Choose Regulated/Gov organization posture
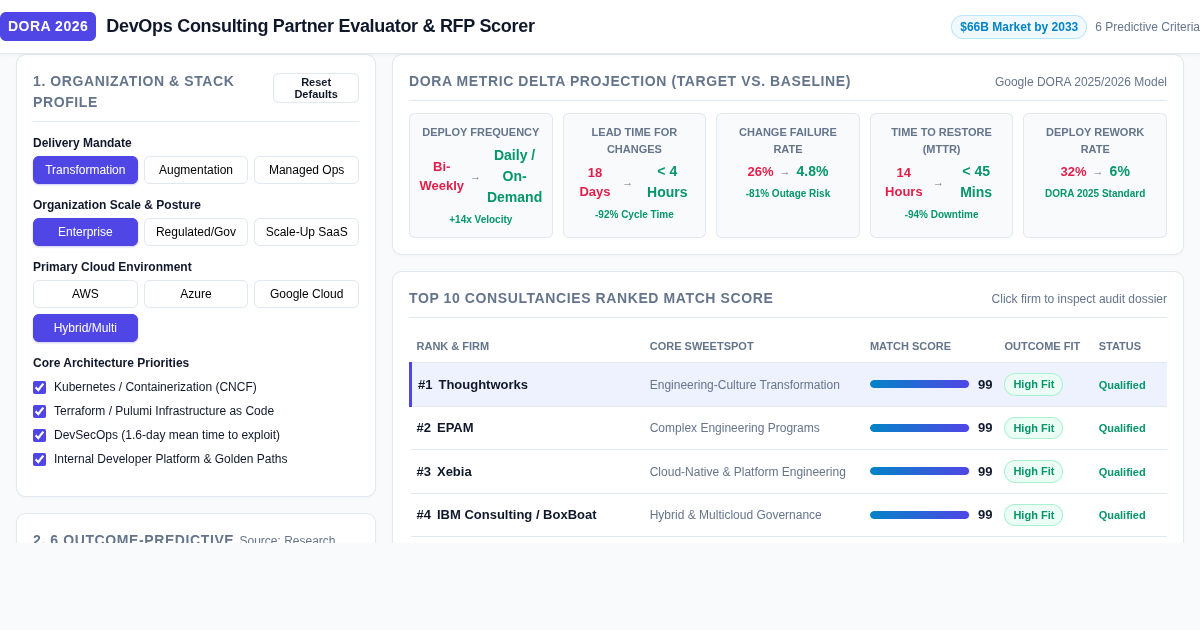Viewport: 1200px width, 630px height. 196,232
